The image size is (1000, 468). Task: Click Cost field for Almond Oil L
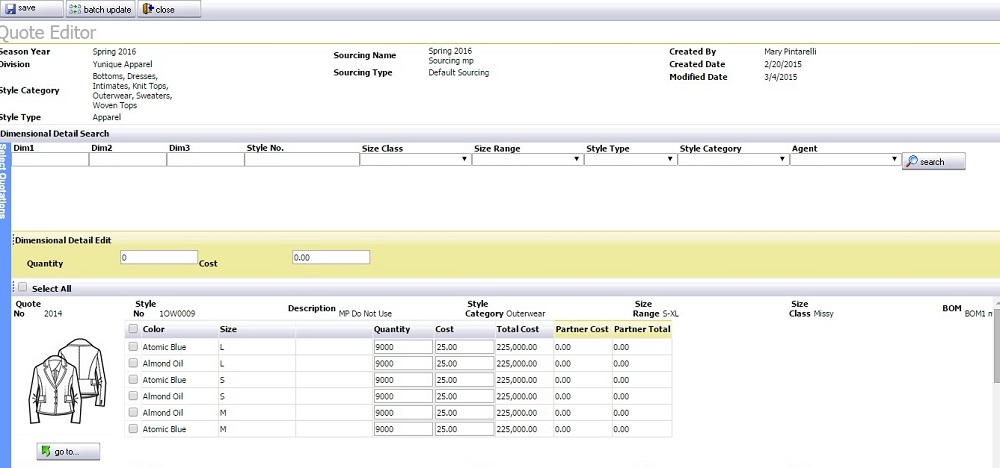[464, 363]
